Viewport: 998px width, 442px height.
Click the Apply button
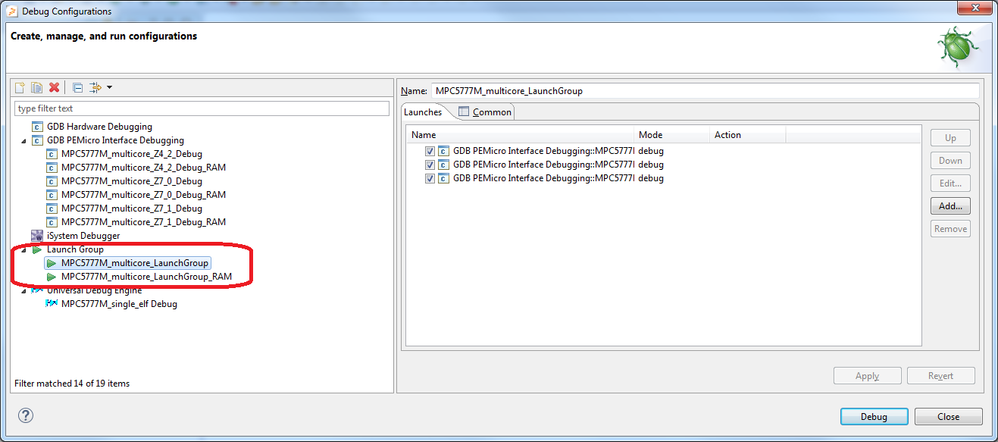click(x=868, y=376)
